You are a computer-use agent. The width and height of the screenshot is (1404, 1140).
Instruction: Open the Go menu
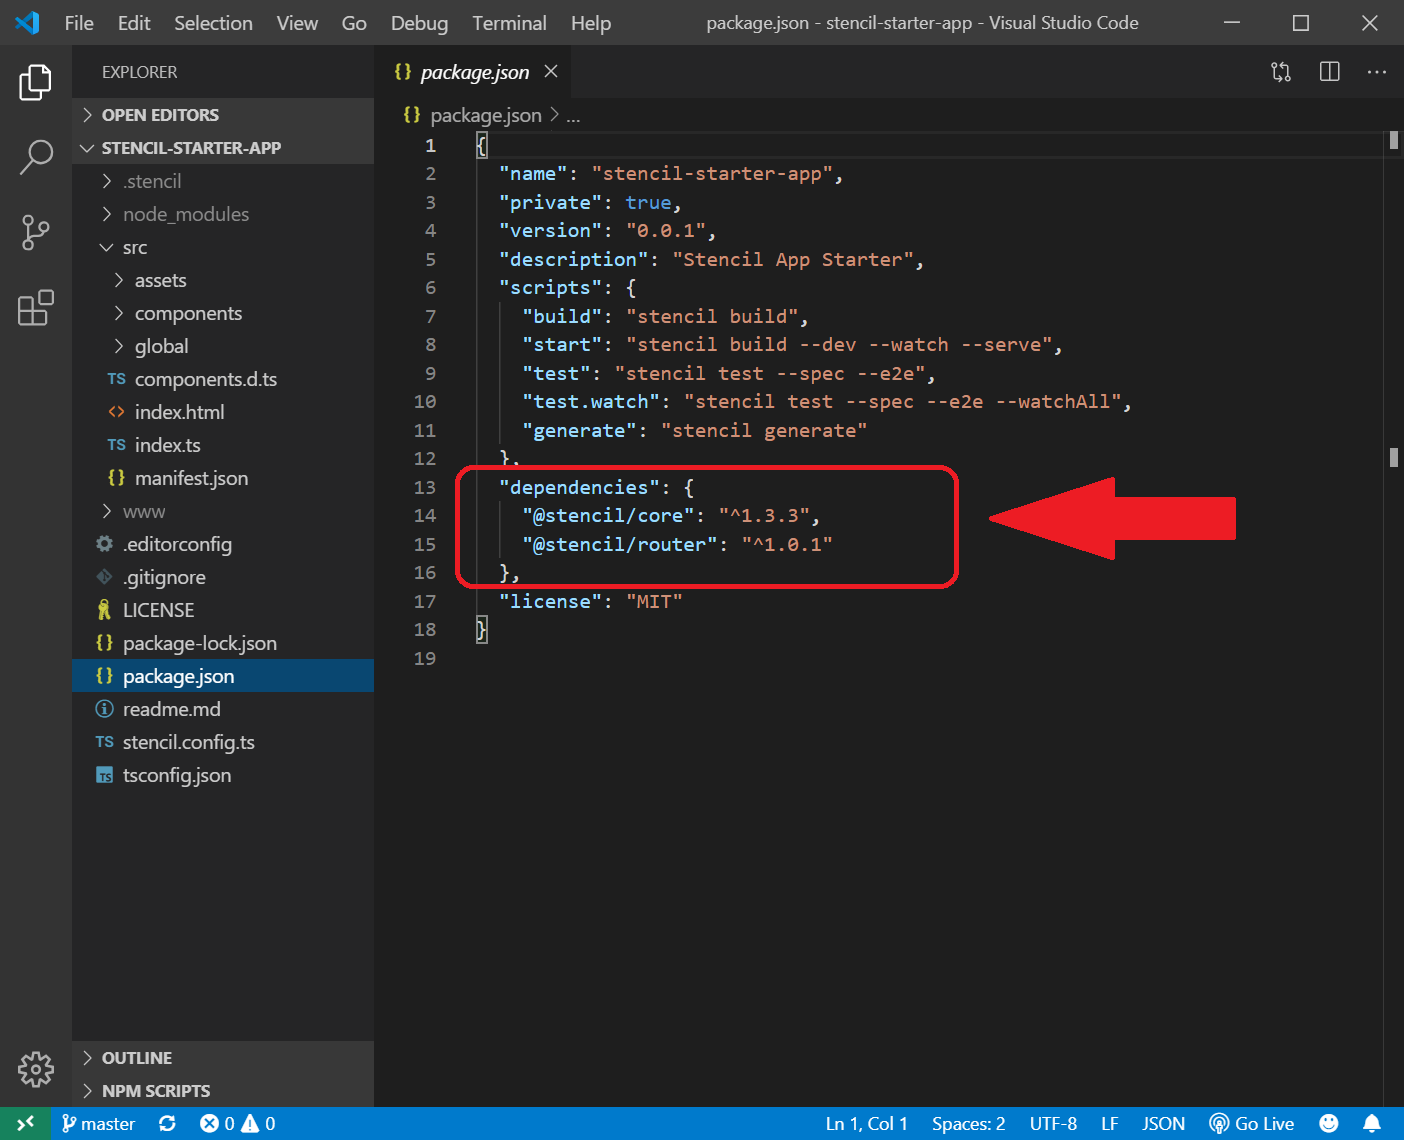coord(354,23)
